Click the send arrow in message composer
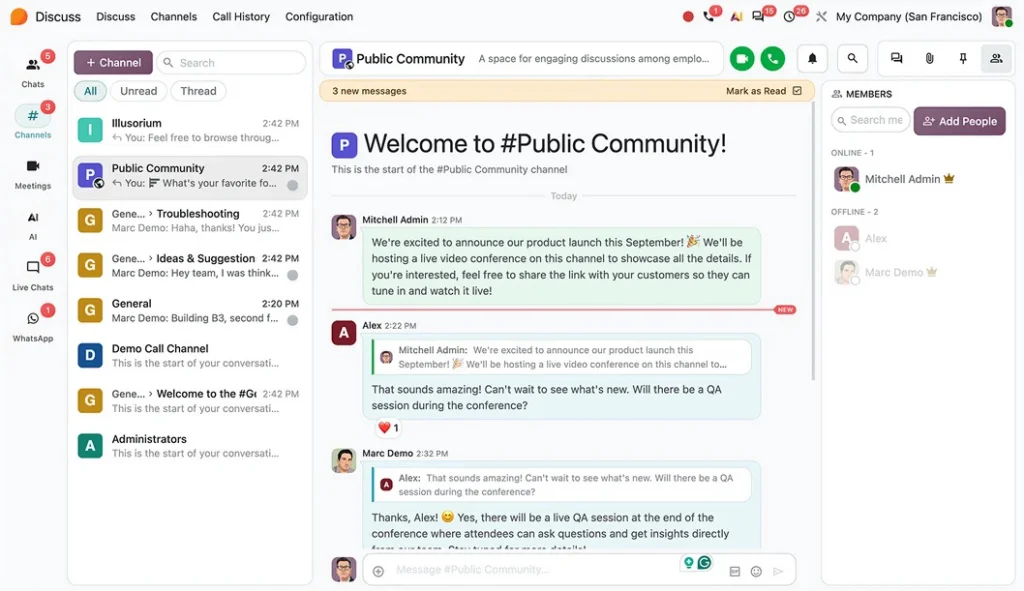1024x591 pixels. (x=778, y=571)
